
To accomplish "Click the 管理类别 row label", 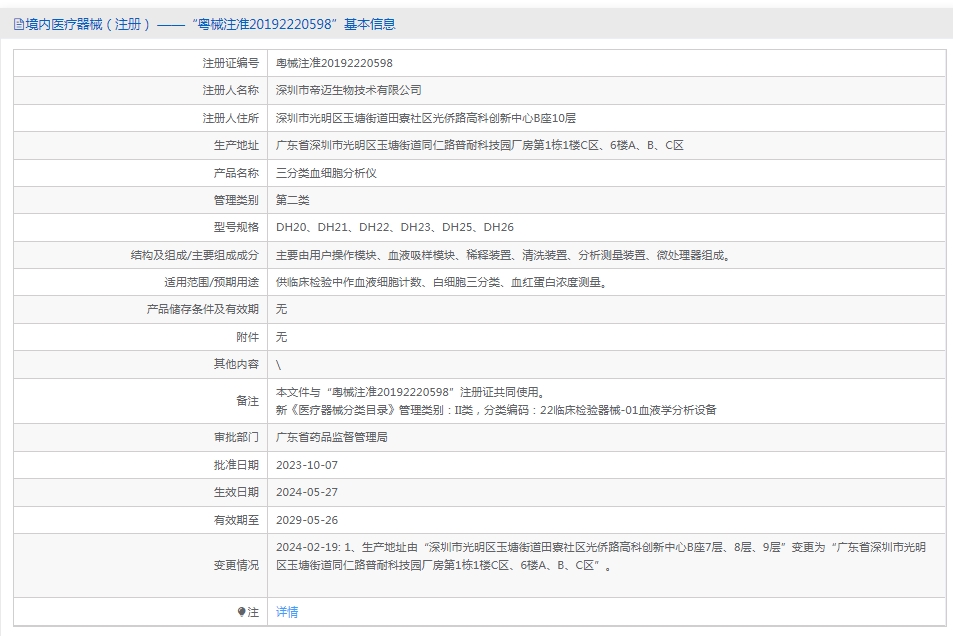I will coord(236,200).
